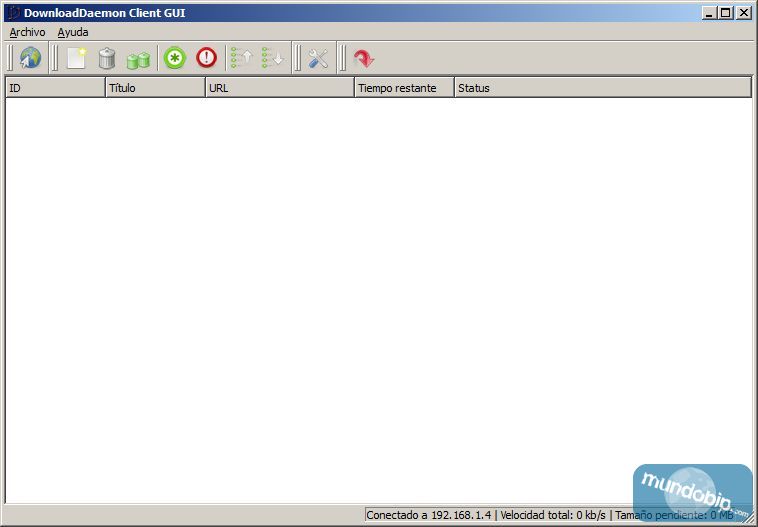The height and width of the screenshot is (527, 758).
Task: Click the Conectado a 192.168.1.4 status text
Action: [428, 515]
